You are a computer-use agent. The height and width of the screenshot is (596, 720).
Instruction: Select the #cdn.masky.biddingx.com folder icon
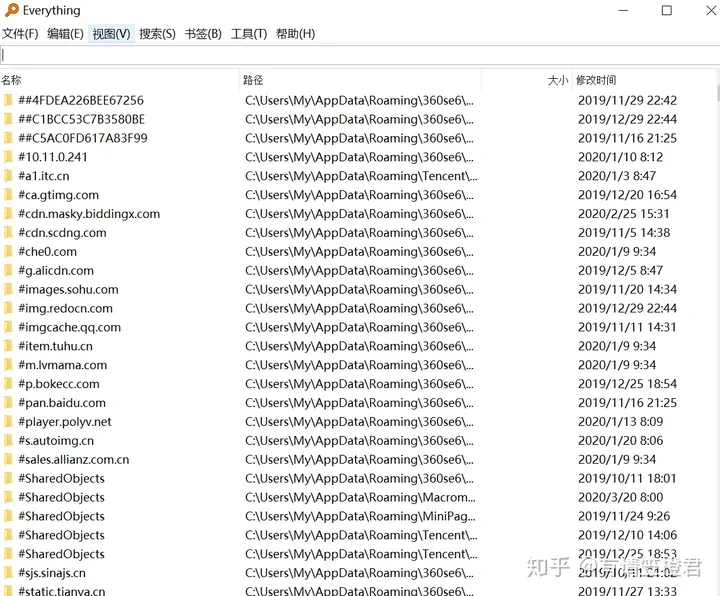pyautogui.click(x=8, y=214)
